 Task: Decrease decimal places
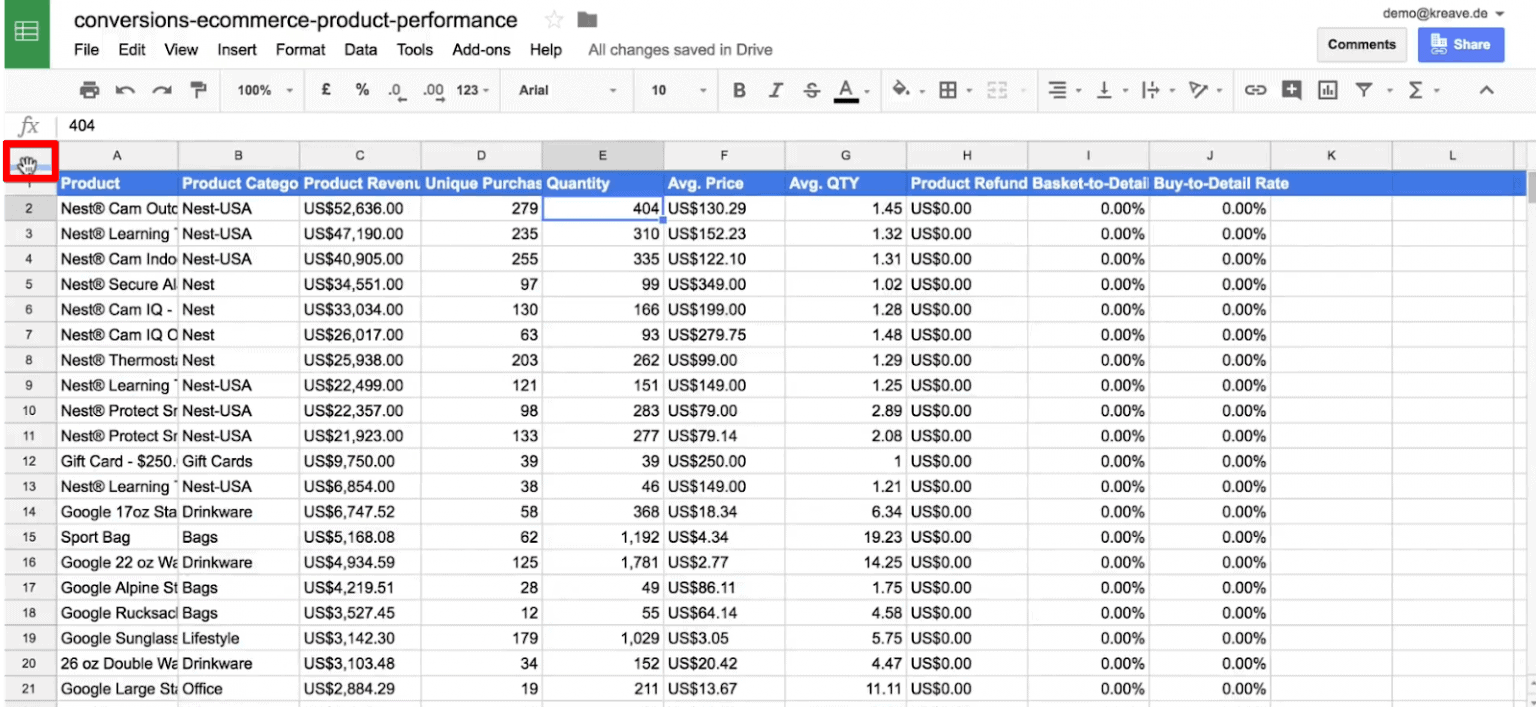click(396, 90)
